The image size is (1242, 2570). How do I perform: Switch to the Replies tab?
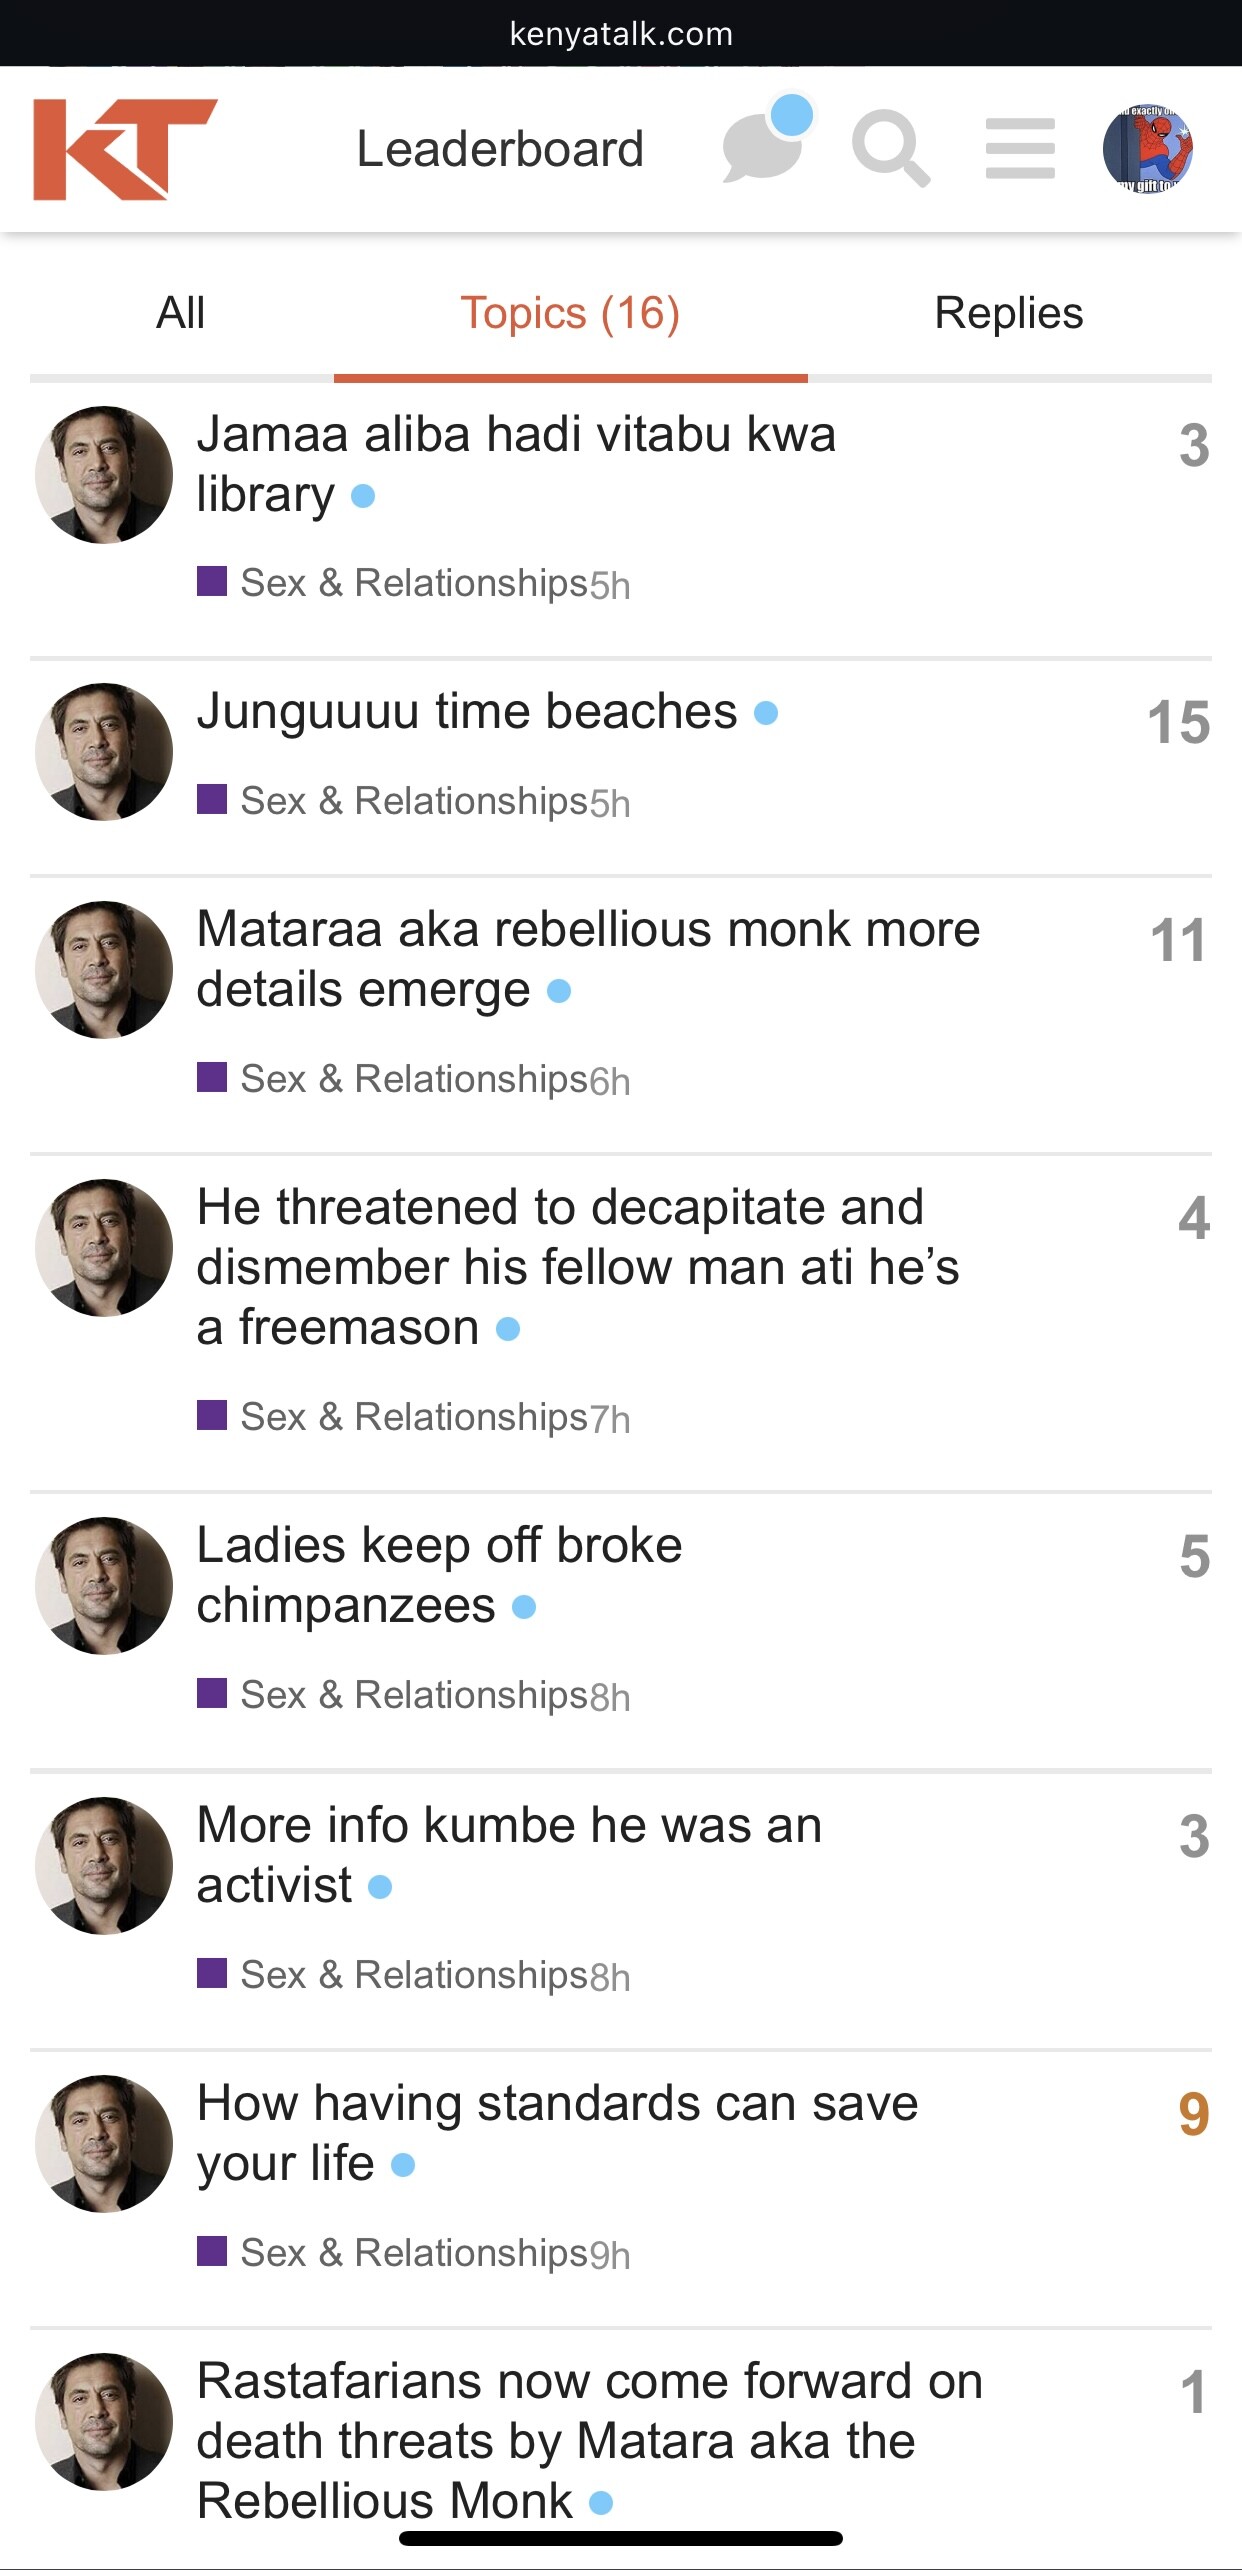(x=1008, y=313)
